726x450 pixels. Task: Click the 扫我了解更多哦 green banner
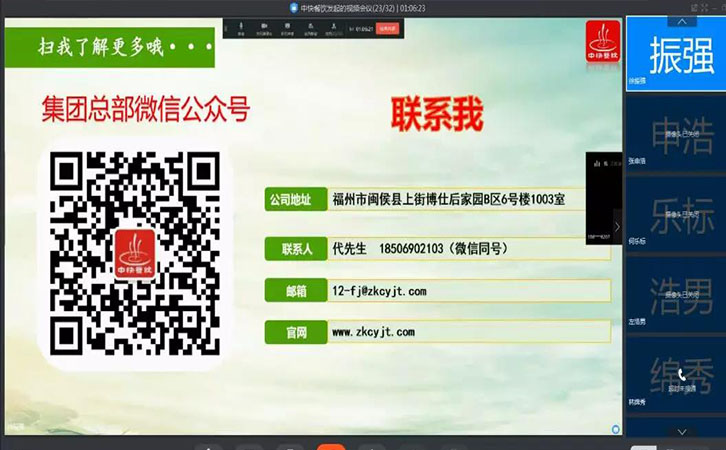pyautogui.click(x=110, y=47)
